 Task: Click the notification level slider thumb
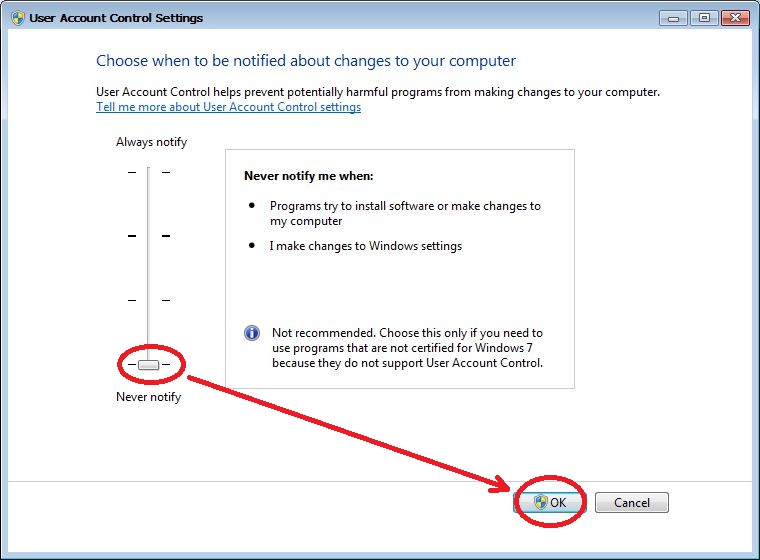148,365
